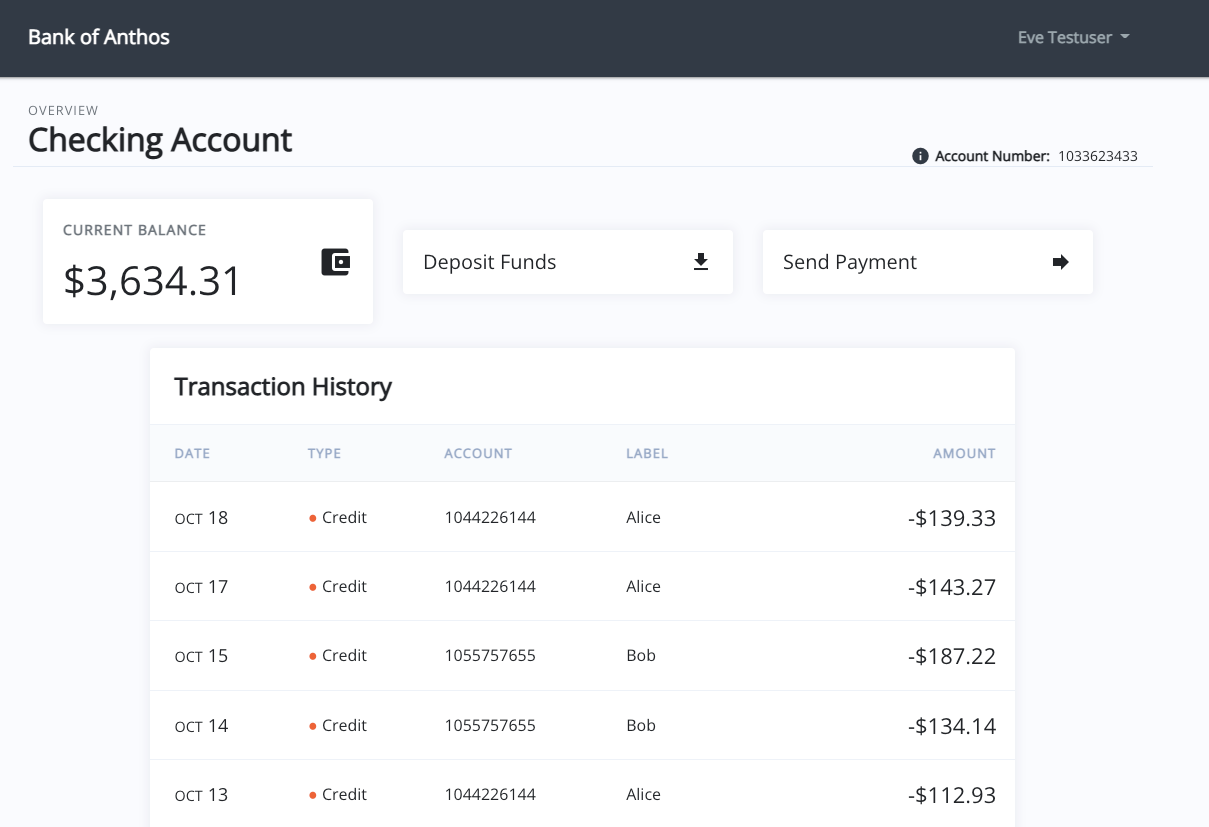Viewport: 1209px width, 827px height.
Task: Click the DATE column header
Action: tap(192, 453)
